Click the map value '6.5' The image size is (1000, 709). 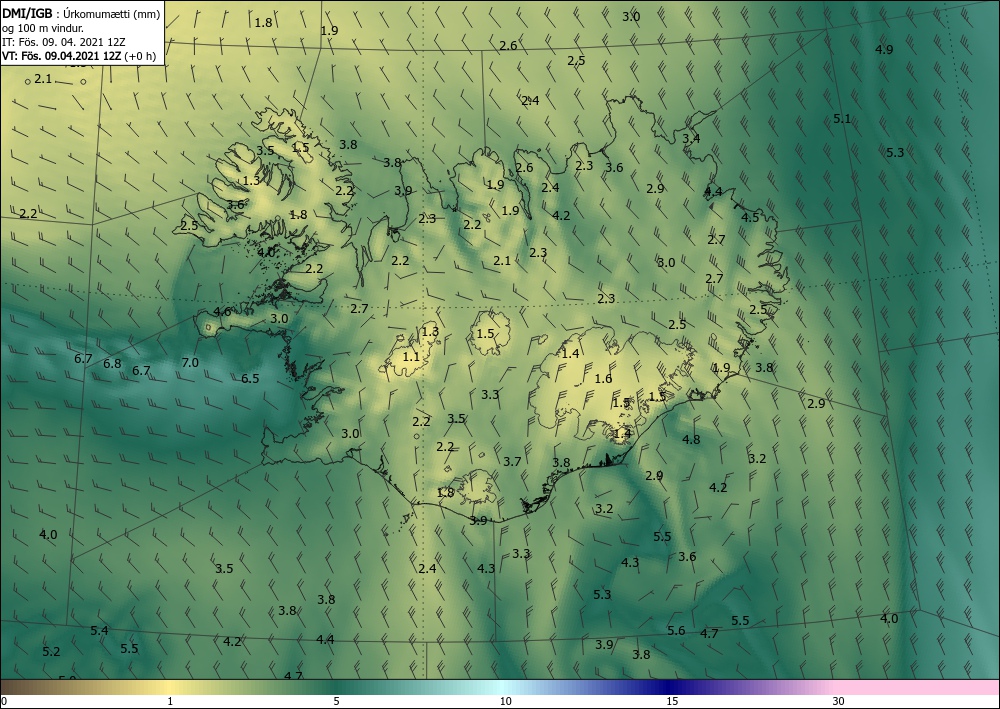click(250, 379)
